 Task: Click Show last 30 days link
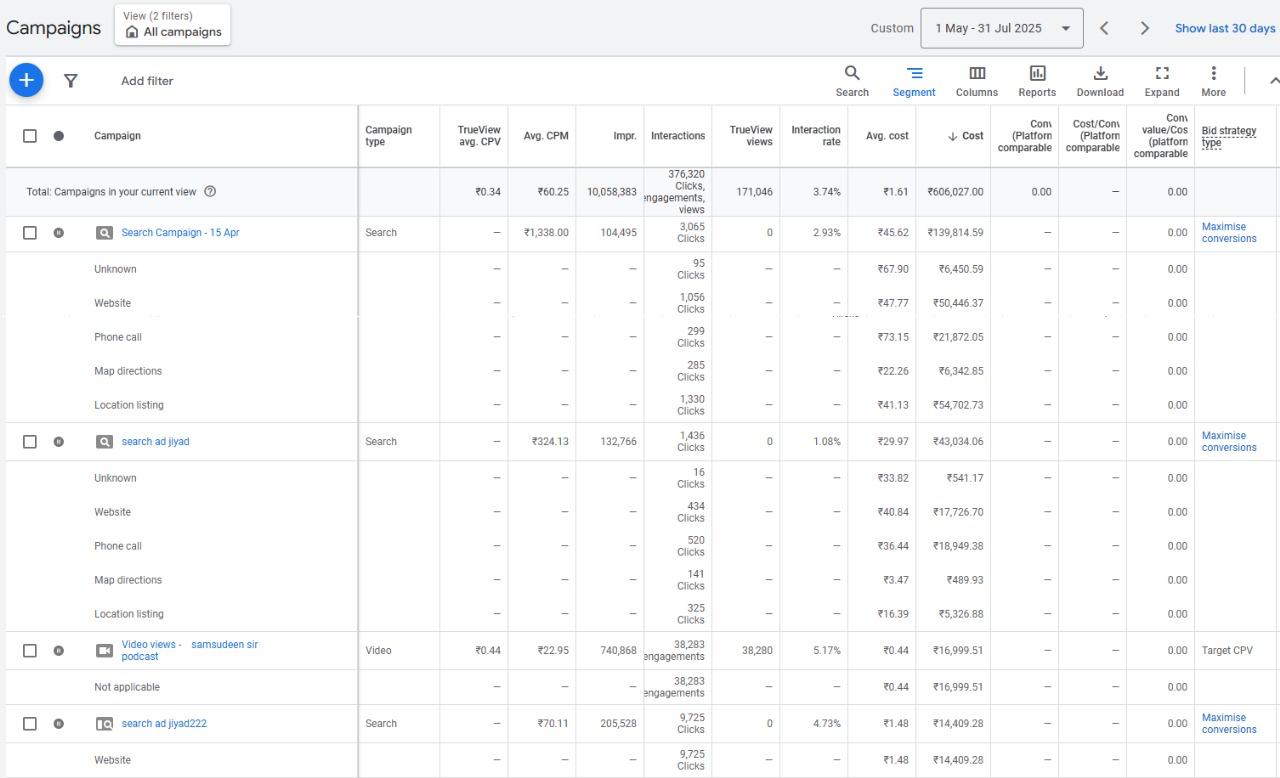click(x=1225, y=28)
